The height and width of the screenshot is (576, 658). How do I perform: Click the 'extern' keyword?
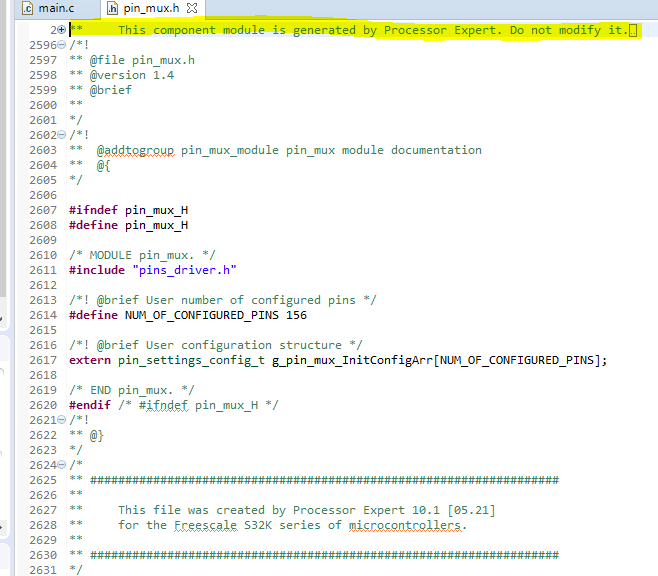click(90, 360)
